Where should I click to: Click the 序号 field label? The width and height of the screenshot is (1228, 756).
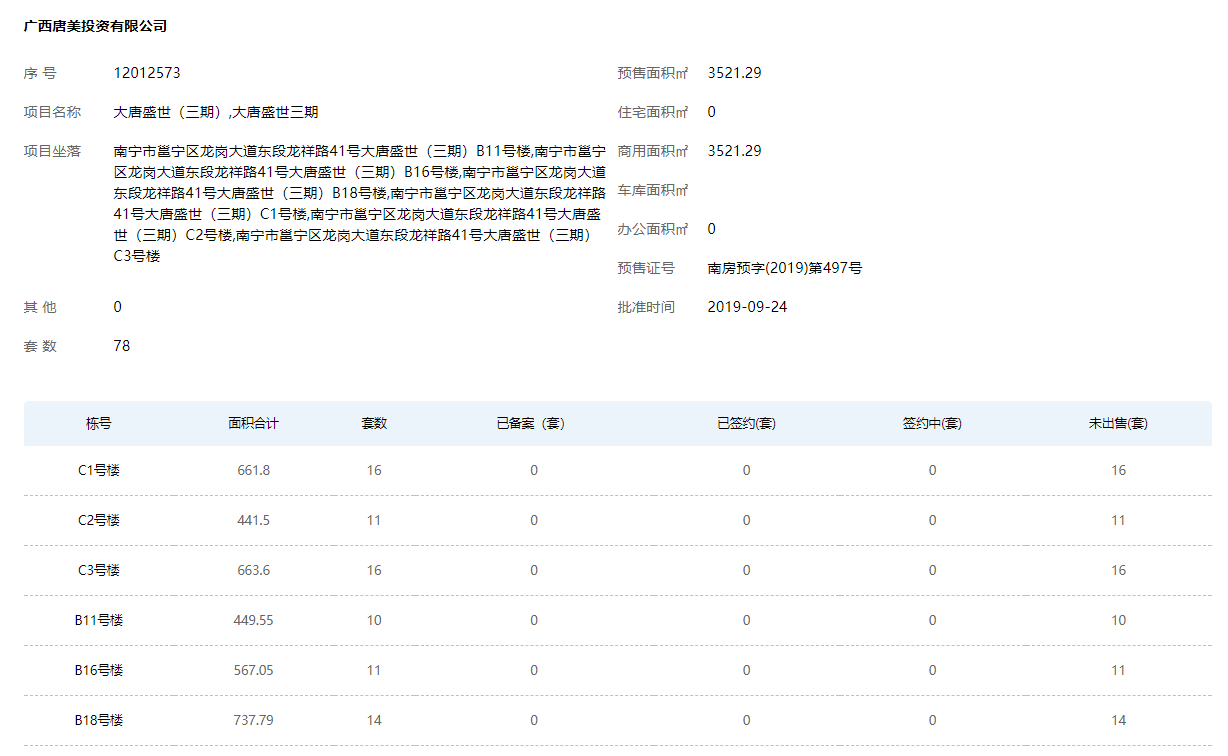pyautogui.click(x=41, y=73)
